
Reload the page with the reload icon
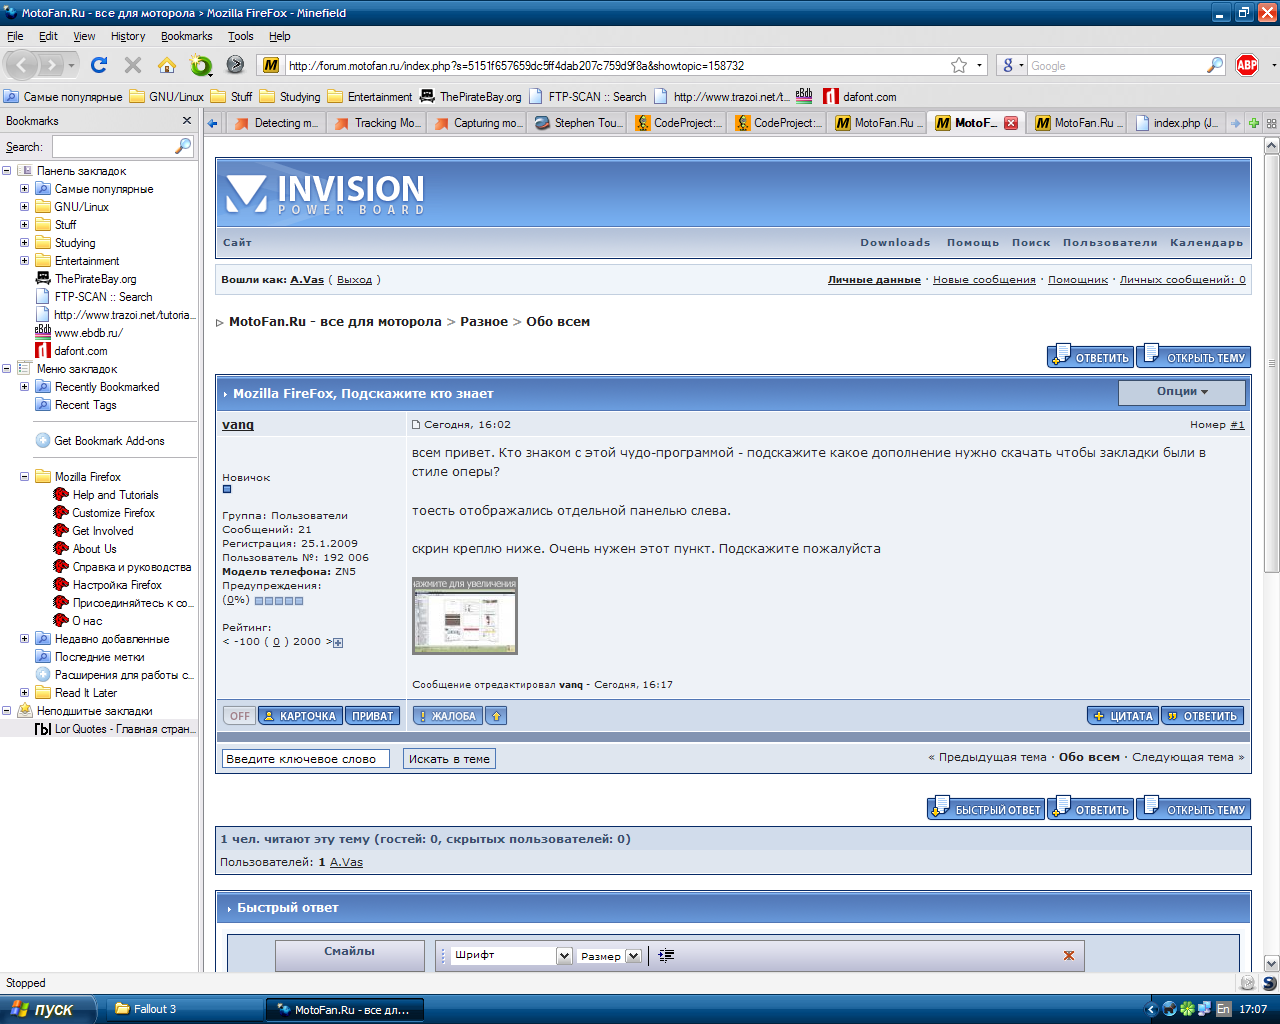click(98, 65)
